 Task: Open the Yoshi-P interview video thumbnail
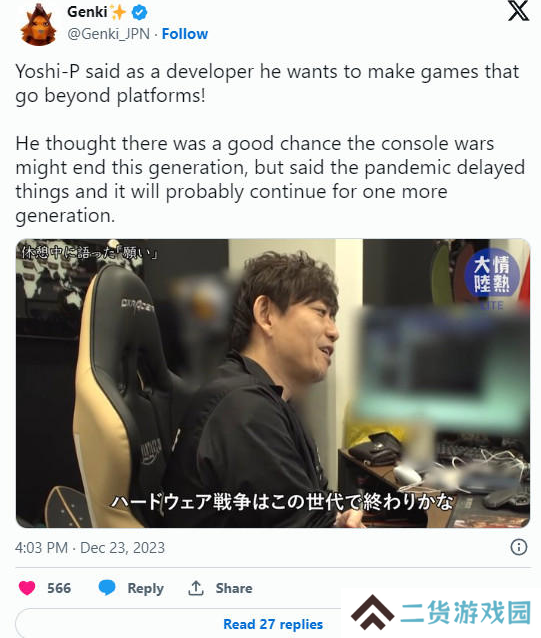(273, 383)
